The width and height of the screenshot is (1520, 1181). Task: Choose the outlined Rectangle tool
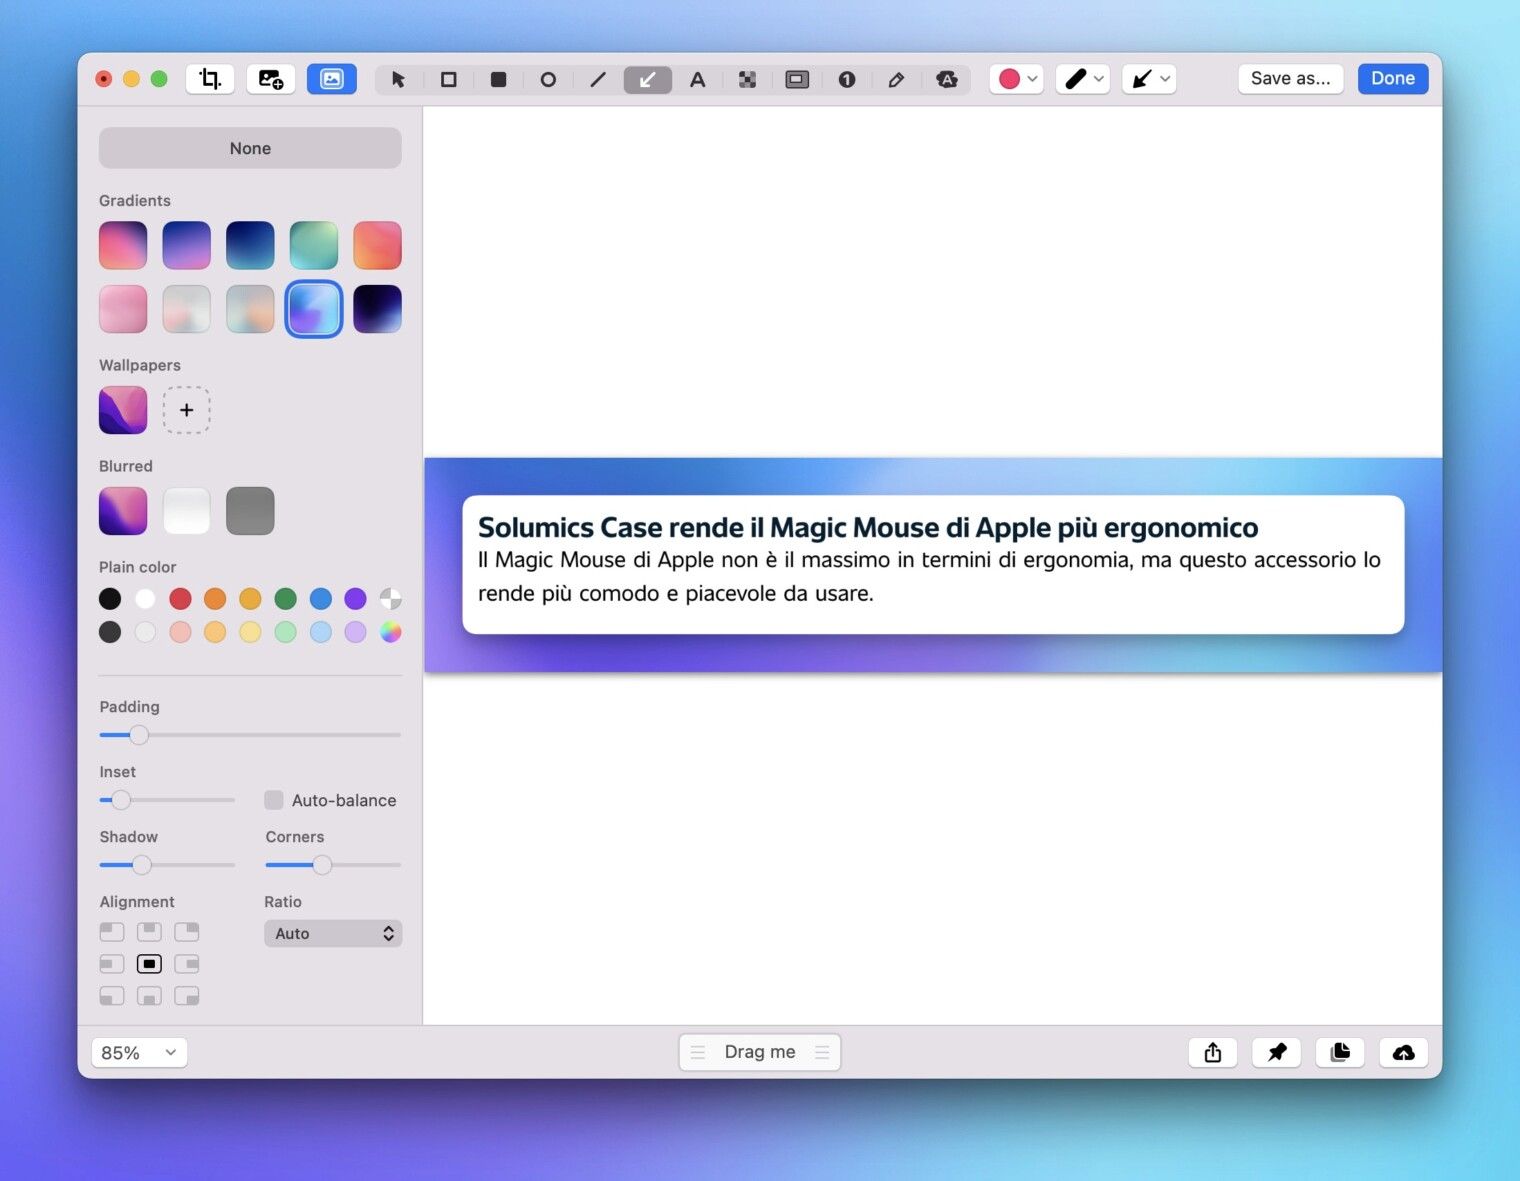point(448,79)
